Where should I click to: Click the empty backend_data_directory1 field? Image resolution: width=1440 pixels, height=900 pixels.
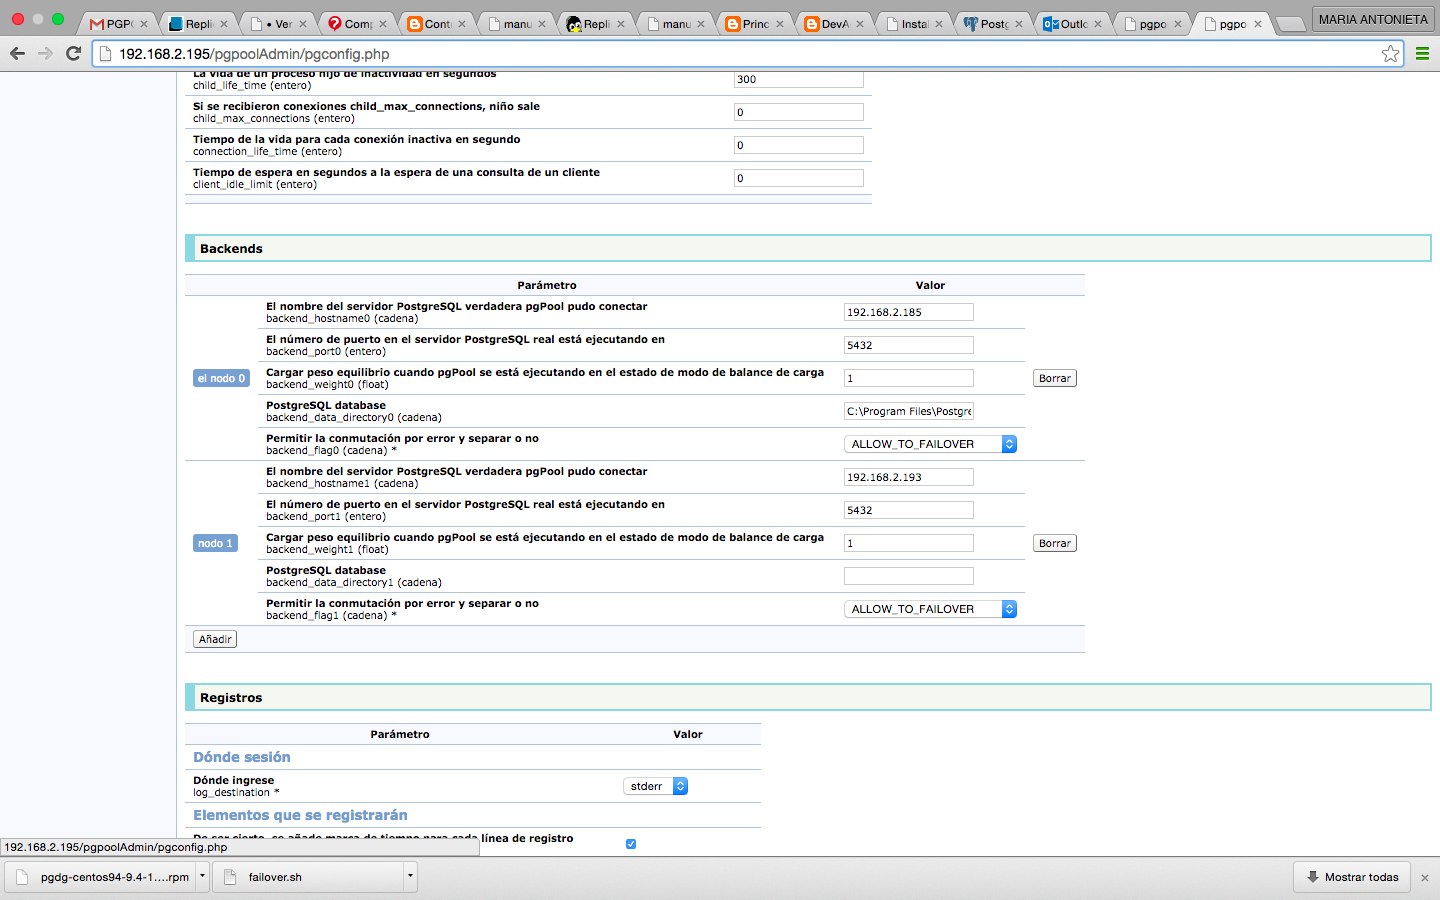click(x=908, y=576)
